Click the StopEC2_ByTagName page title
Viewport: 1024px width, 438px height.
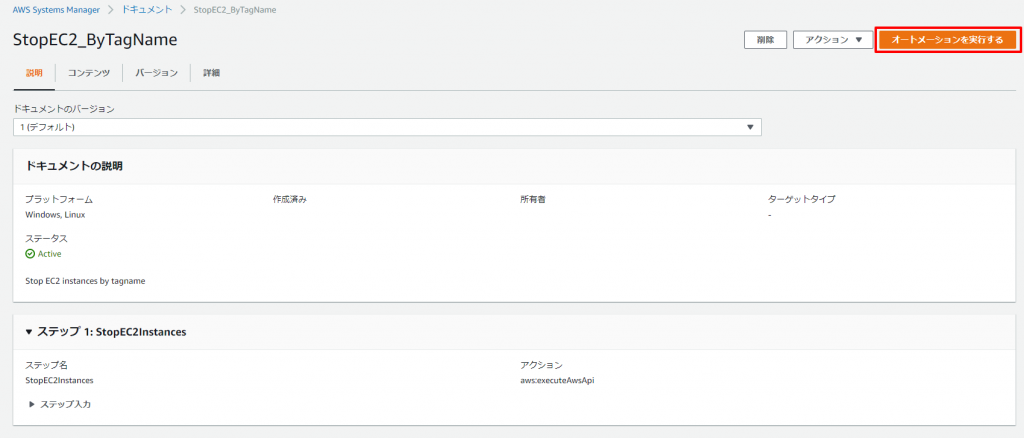(95, 40)
